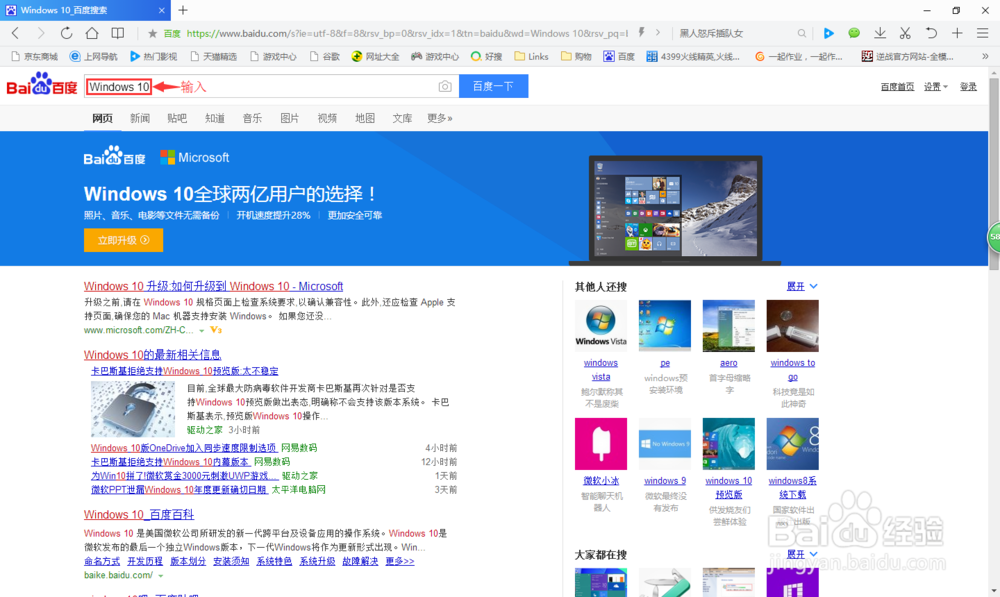Click the lightning speed-mode icon in address bar

point(642,33)
